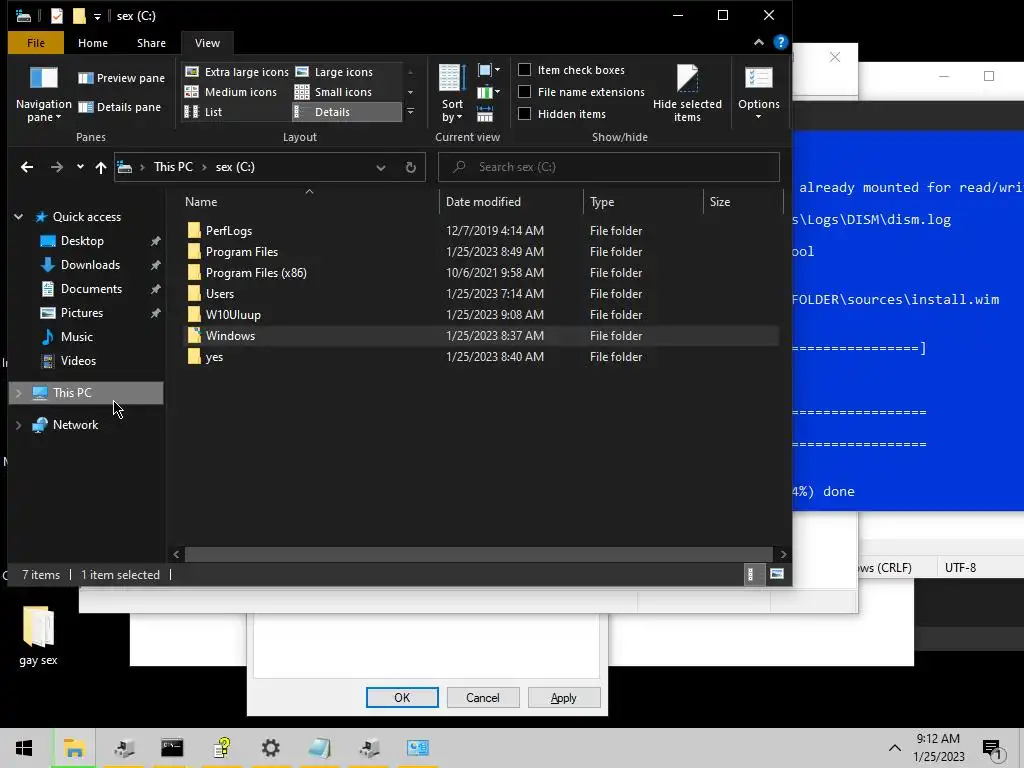Sort by the Type column header
1024x768 pixels.
[x=643, y=202]
